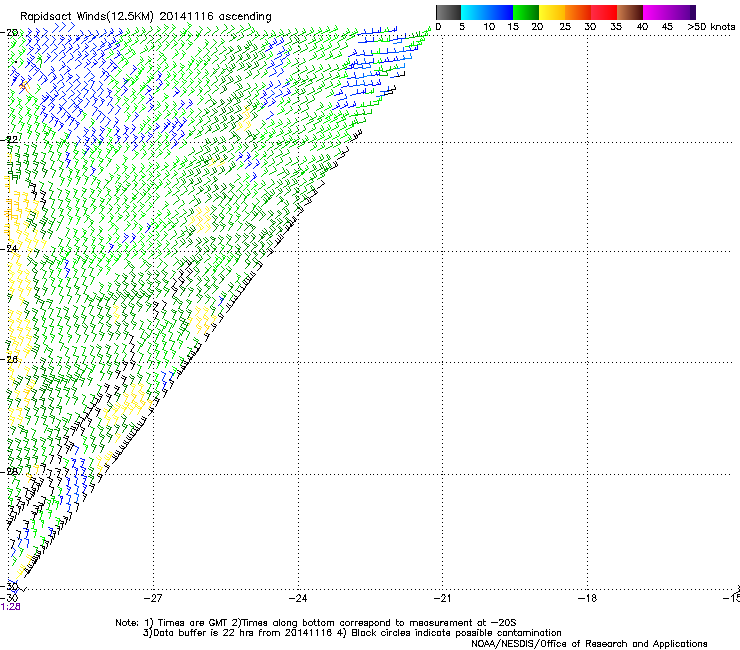Click the '-22' latitude axis label
This screenshot has width=740, height=650.
click(x=9, y=140)
